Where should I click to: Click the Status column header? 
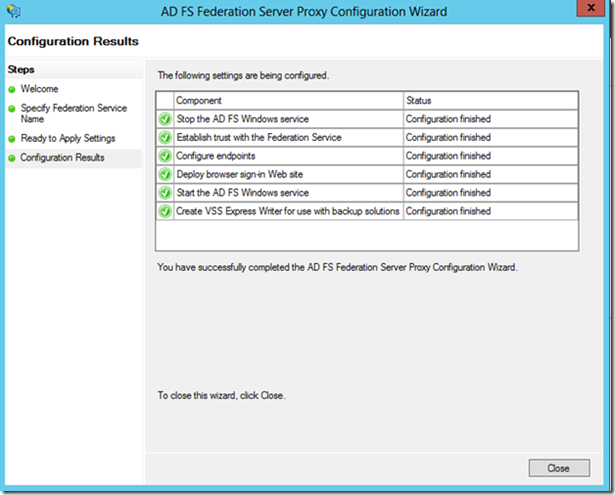click(x=491, y=101)
